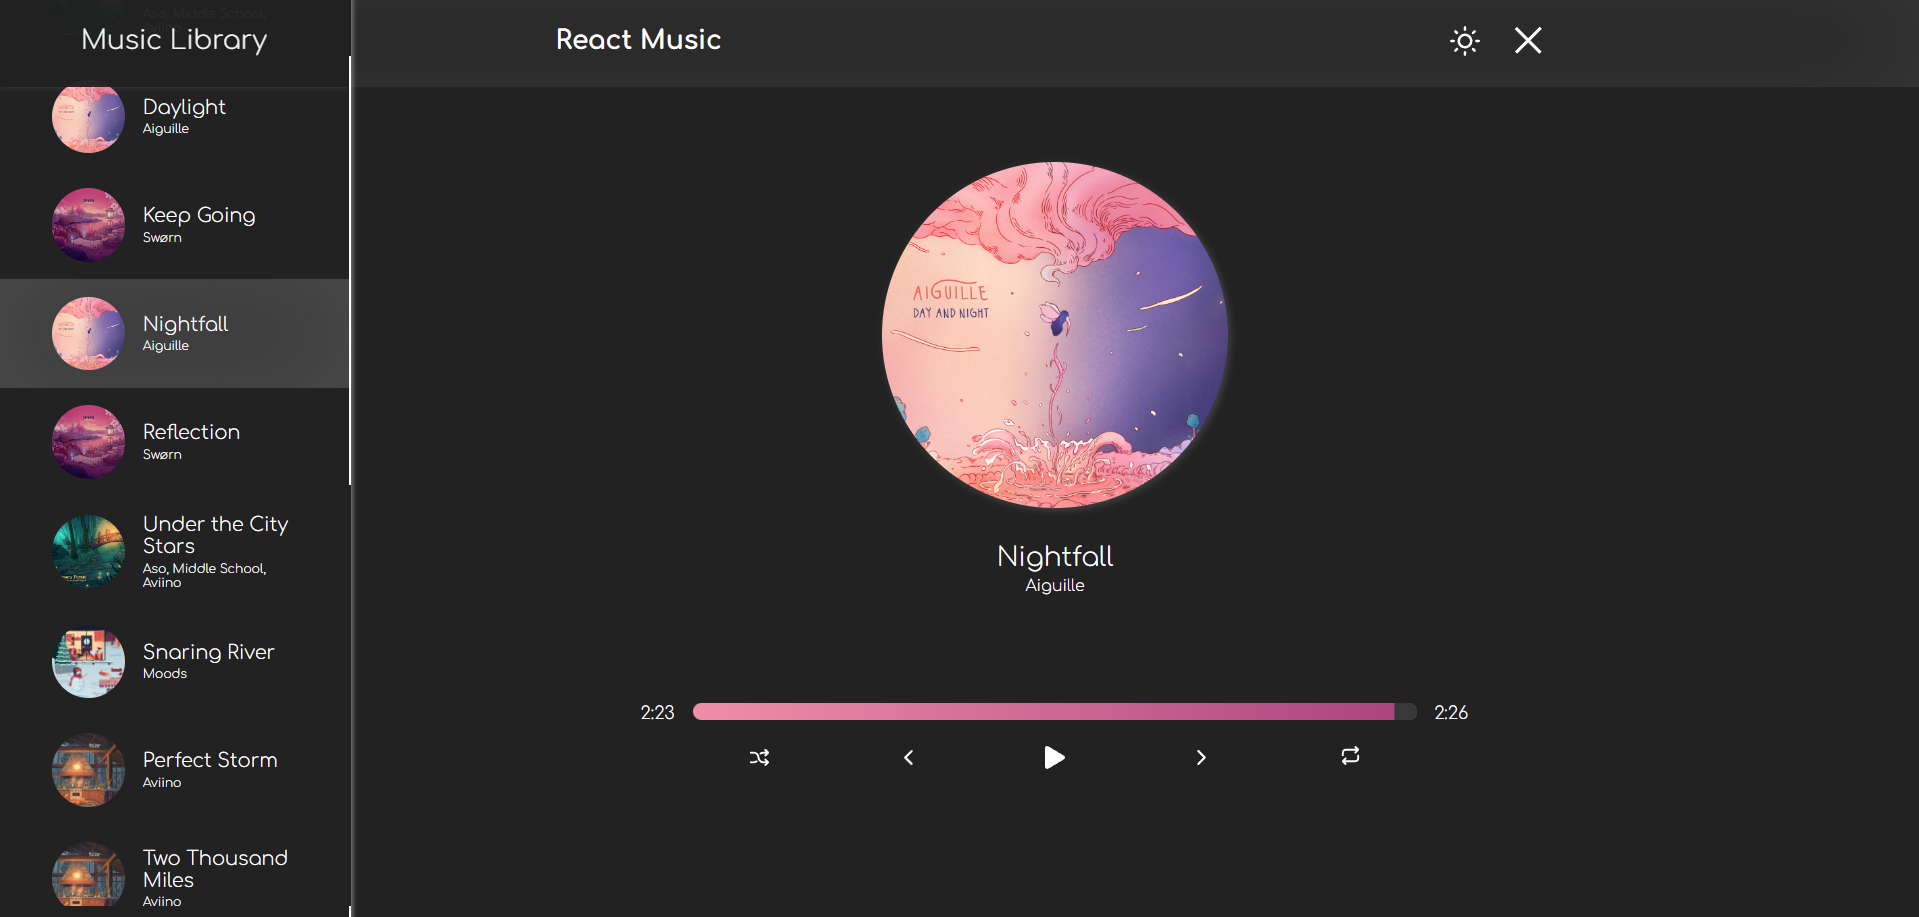
Task: Click the elapsed time 2:23
Action: point(657,713)
